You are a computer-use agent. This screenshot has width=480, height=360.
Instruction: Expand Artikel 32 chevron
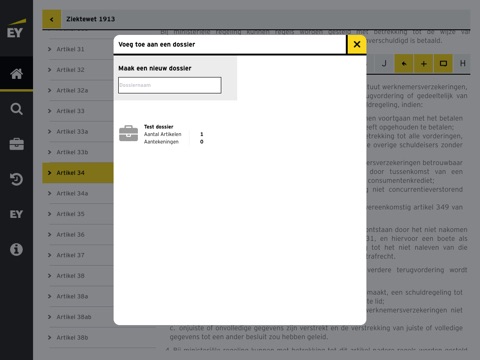pos(49,70)
